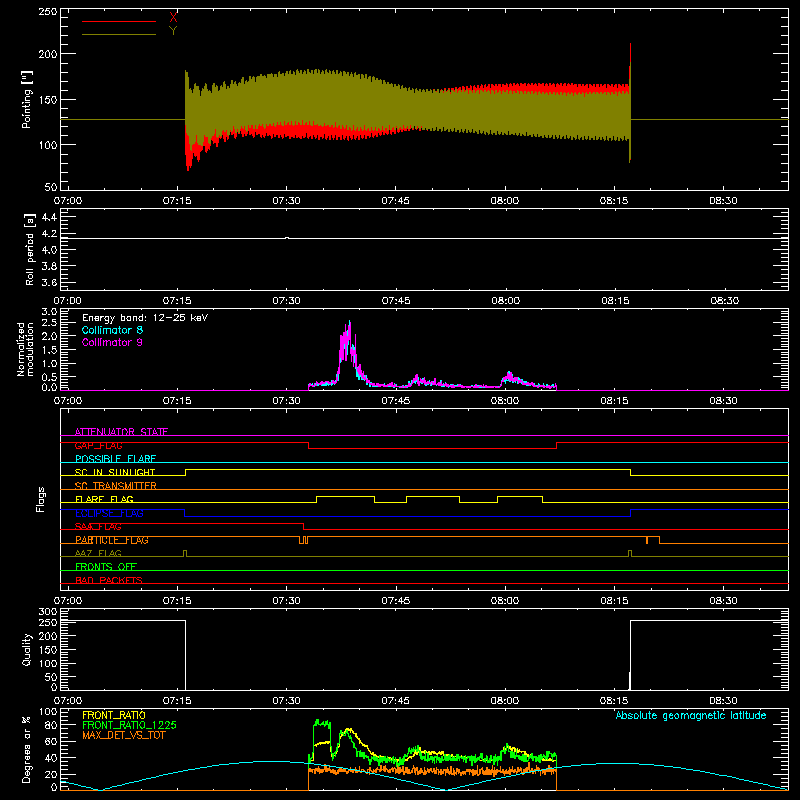Image resolution: width=800 pixels, height=800 pixels.
Task: Click the 'Collimator 8' legend entry
Action: tap(112, 330)
